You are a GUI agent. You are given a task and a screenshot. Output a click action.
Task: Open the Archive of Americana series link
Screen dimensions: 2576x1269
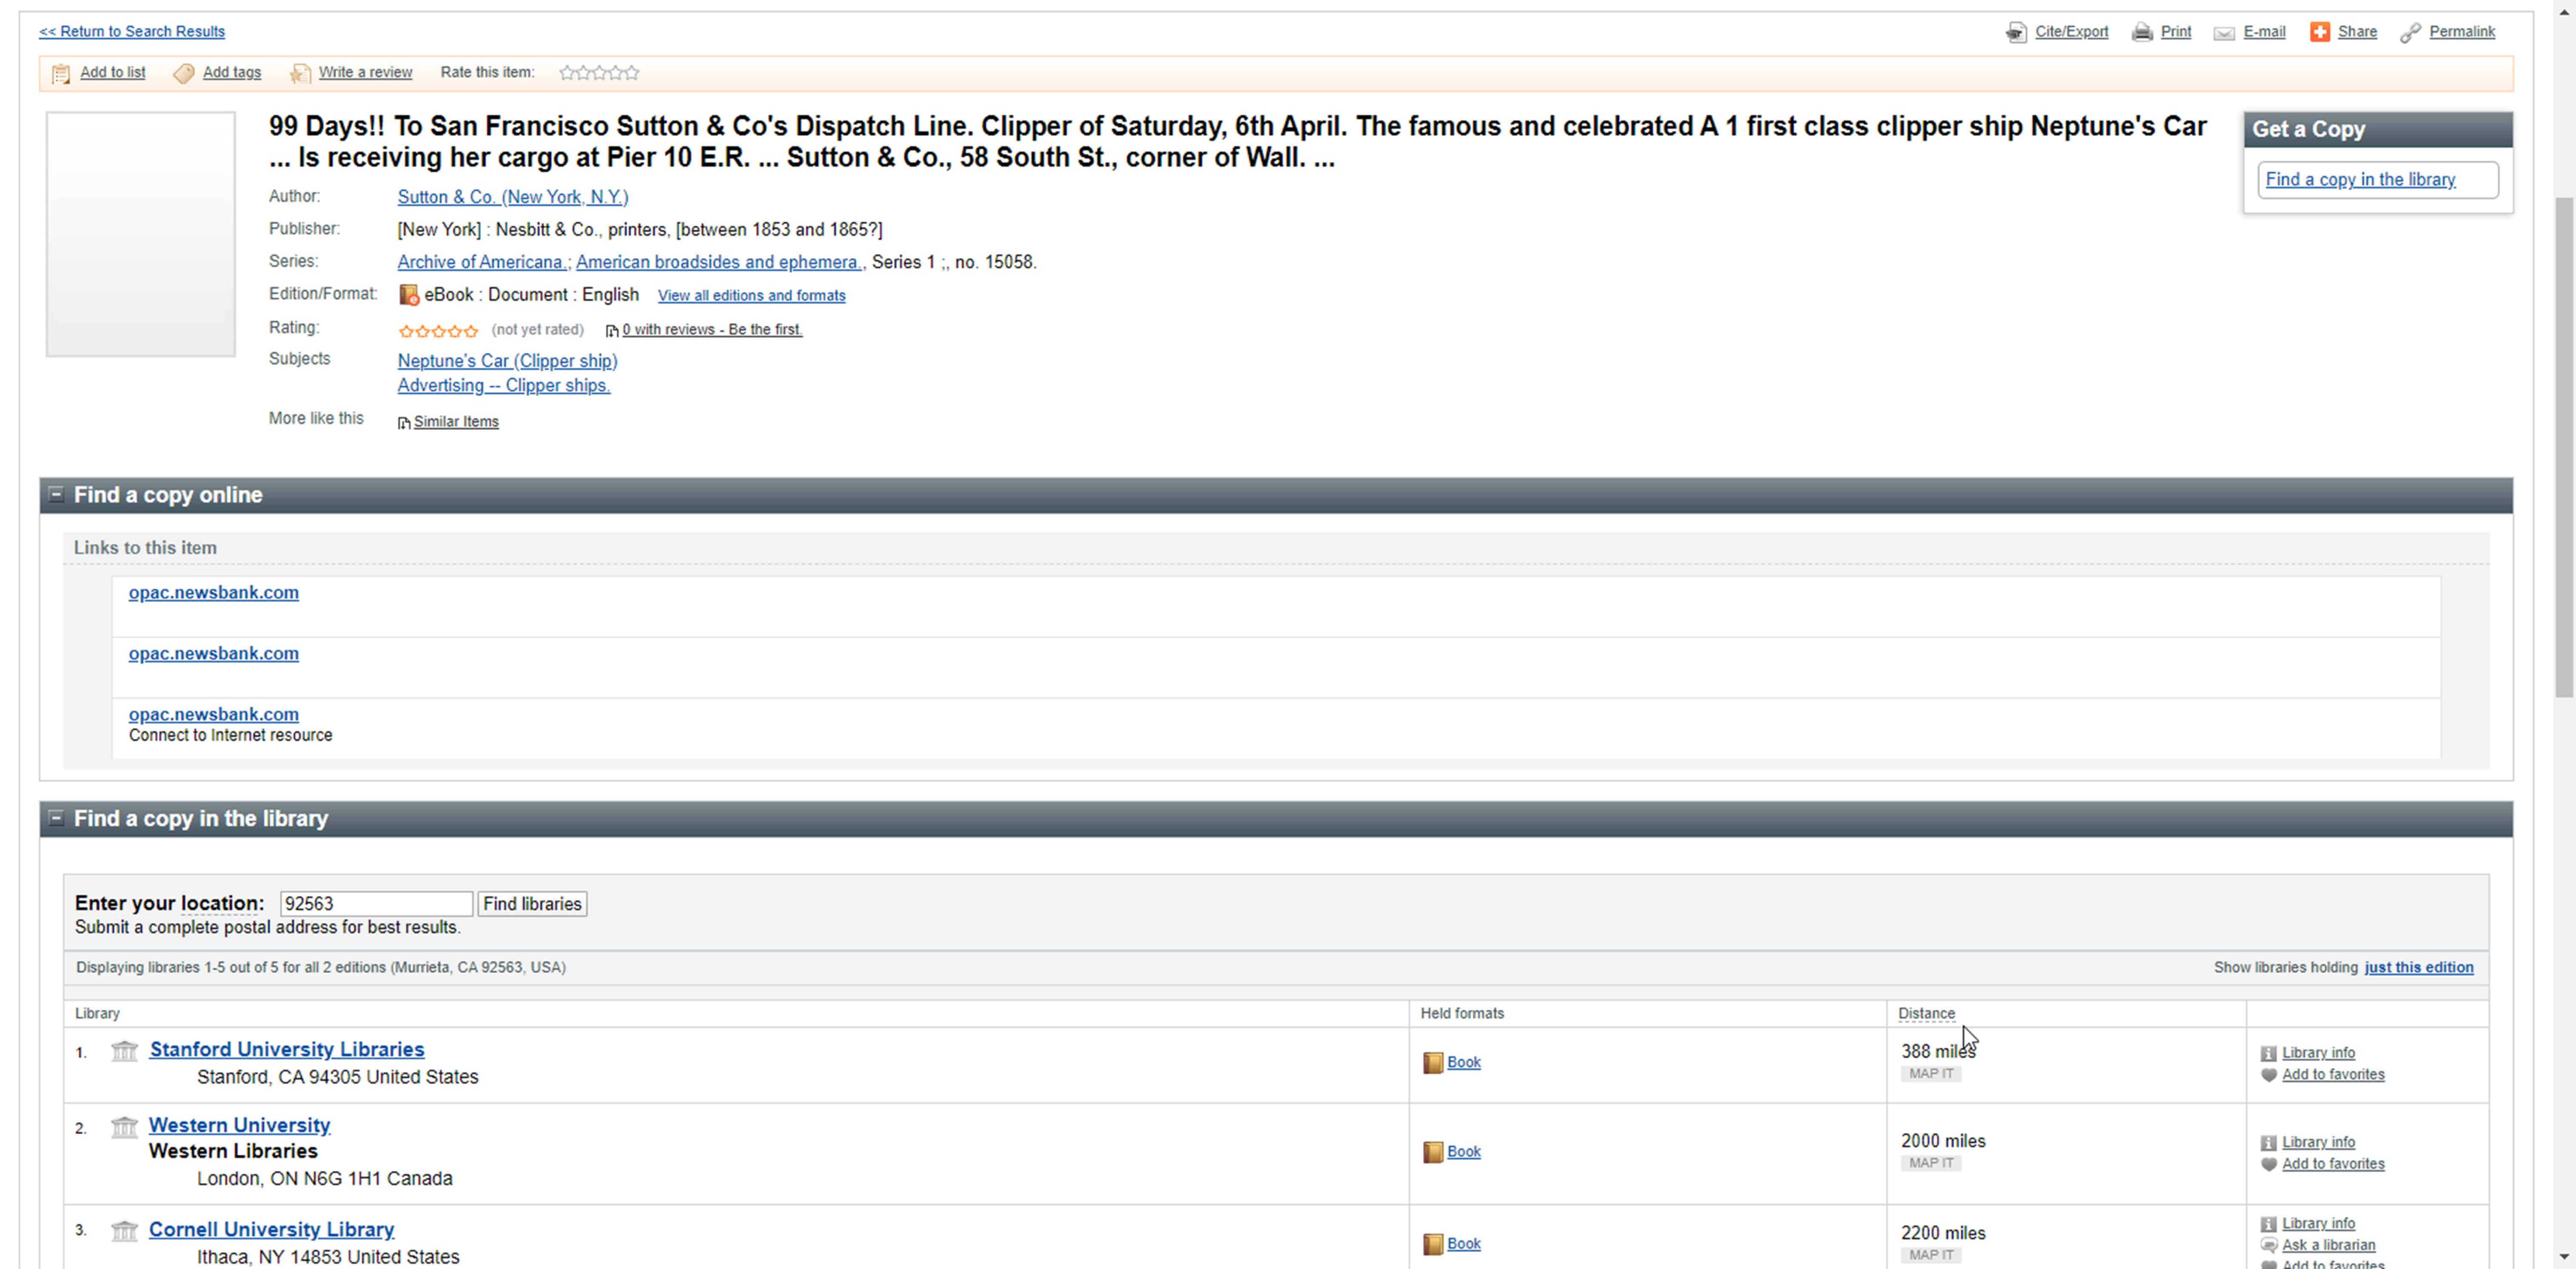coord(483,262)
